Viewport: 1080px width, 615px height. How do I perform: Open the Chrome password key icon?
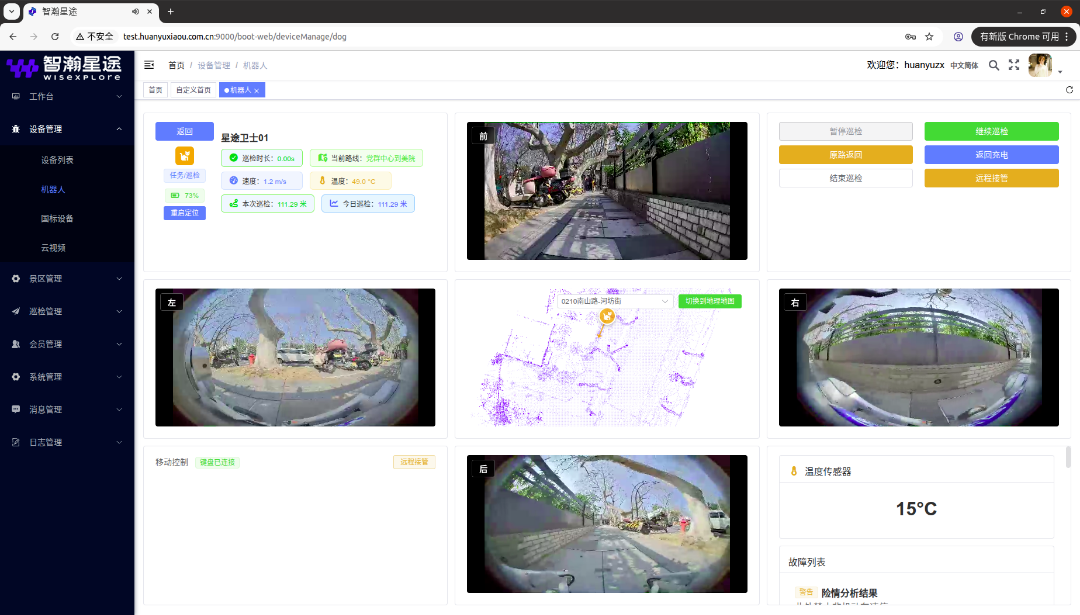910,36
